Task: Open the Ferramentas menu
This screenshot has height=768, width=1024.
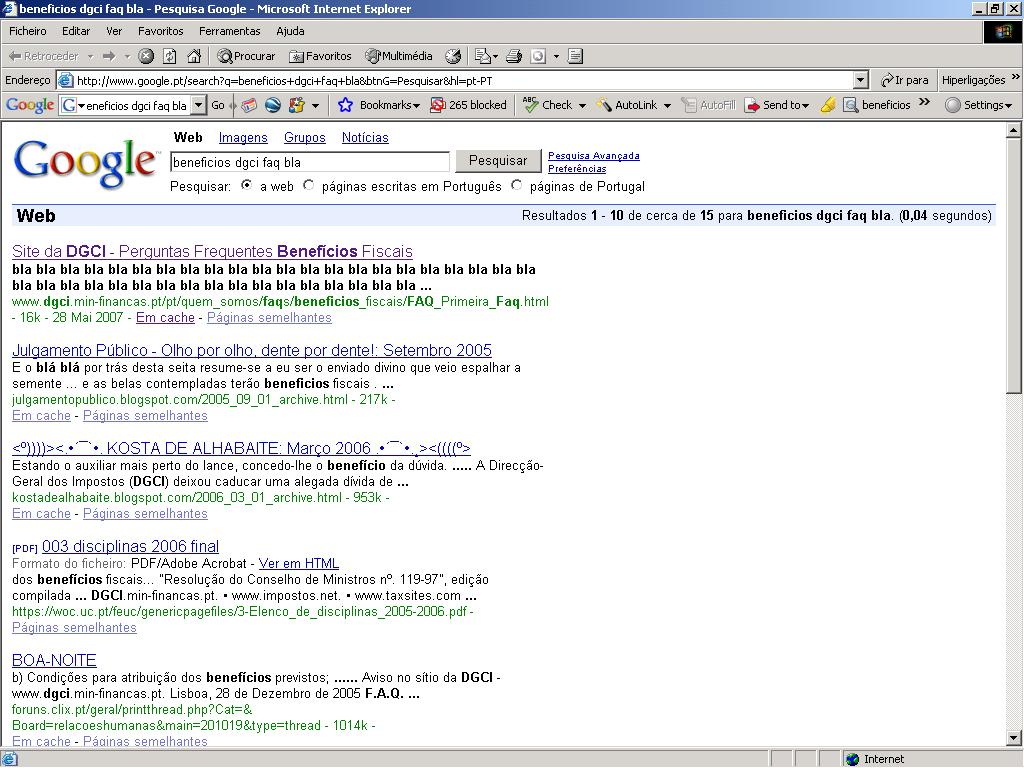Action: tap(229, 31)
